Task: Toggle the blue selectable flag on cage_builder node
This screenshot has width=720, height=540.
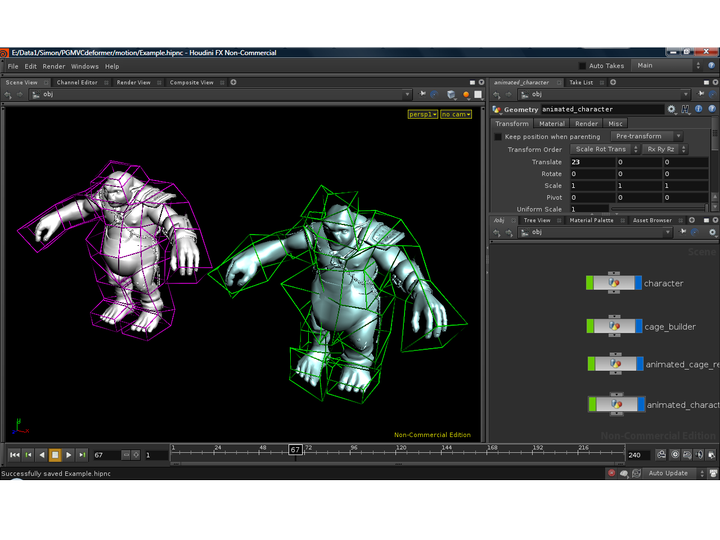Action: pos(639,326)
